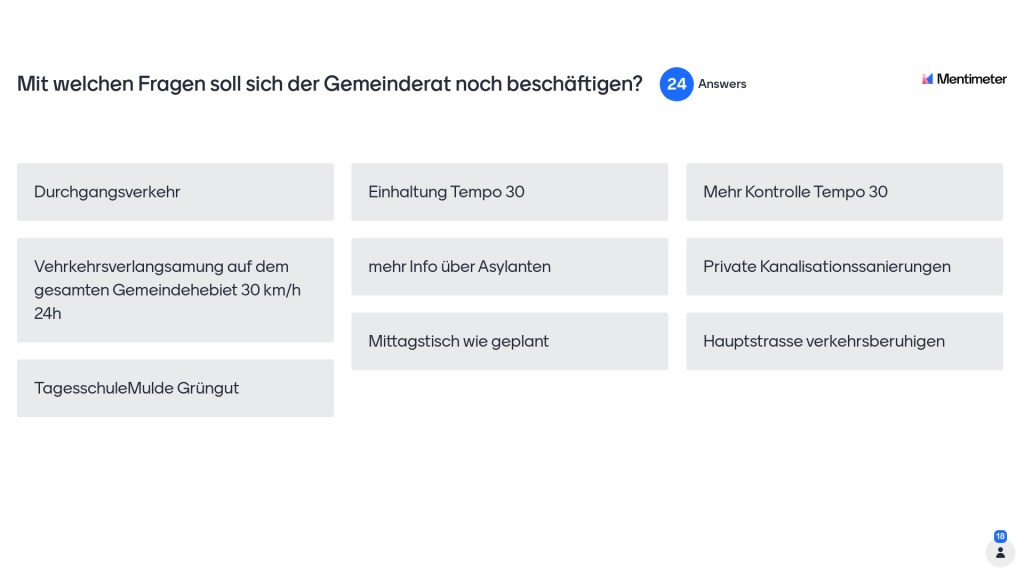Click the blue 24 answers badge
The image size is (1024, 576).
677,84
